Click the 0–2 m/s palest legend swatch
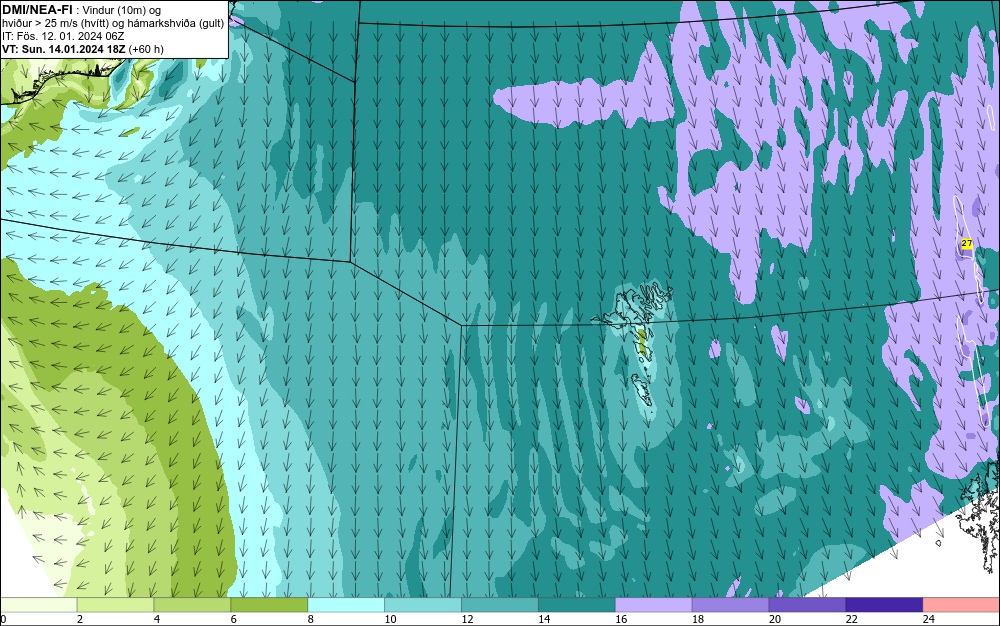This screenshot has width=1000, height=626. tap(38, 605)
